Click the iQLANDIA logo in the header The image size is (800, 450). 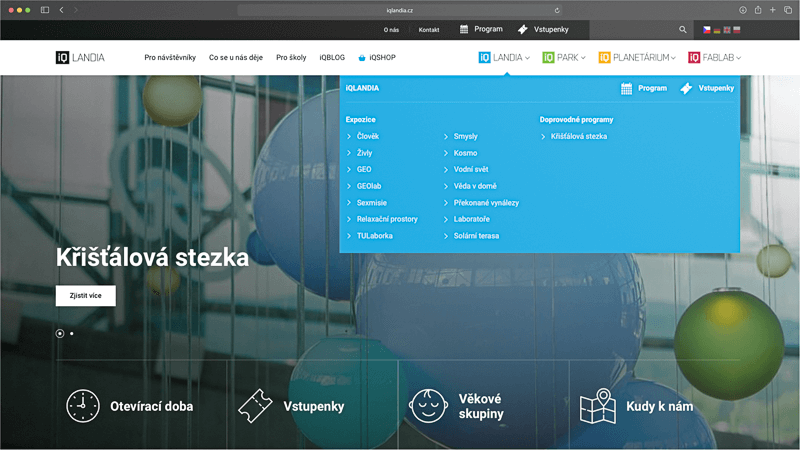tap(80, 58)
